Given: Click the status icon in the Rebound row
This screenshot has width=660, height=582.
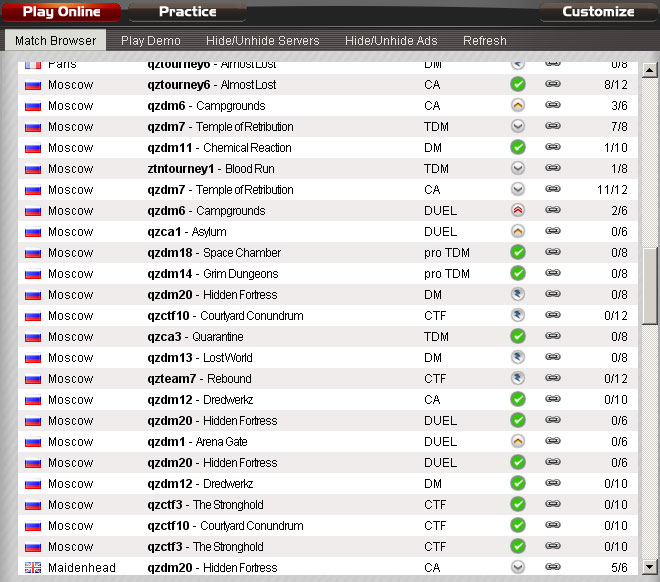Looking at the screenshot, I should (x=518, y=379).
